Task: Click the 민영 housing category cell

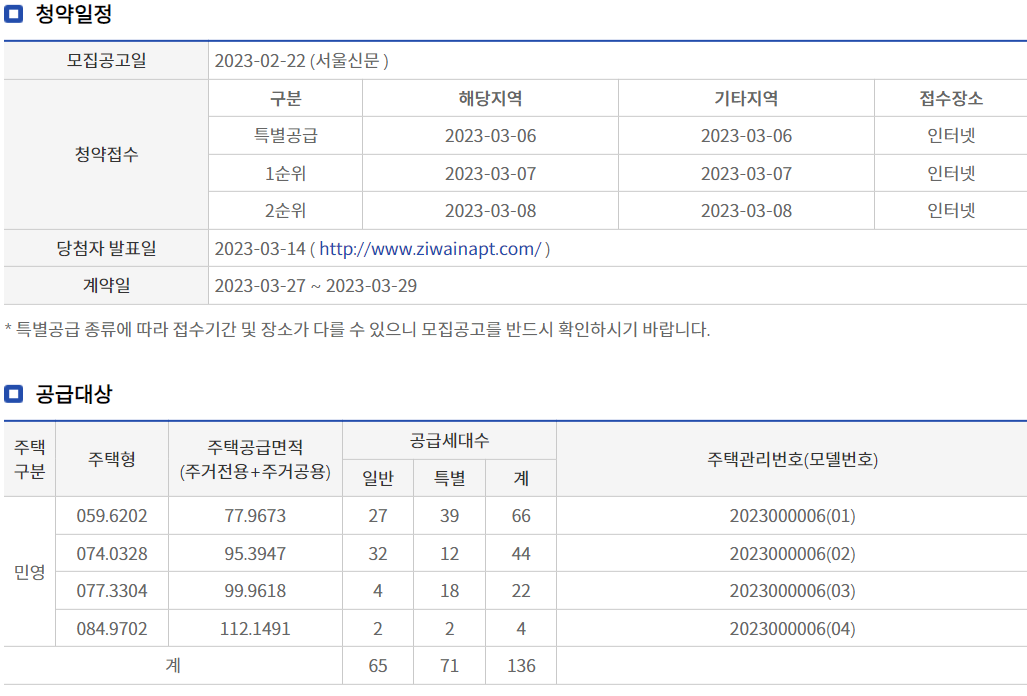Action: 29,572
